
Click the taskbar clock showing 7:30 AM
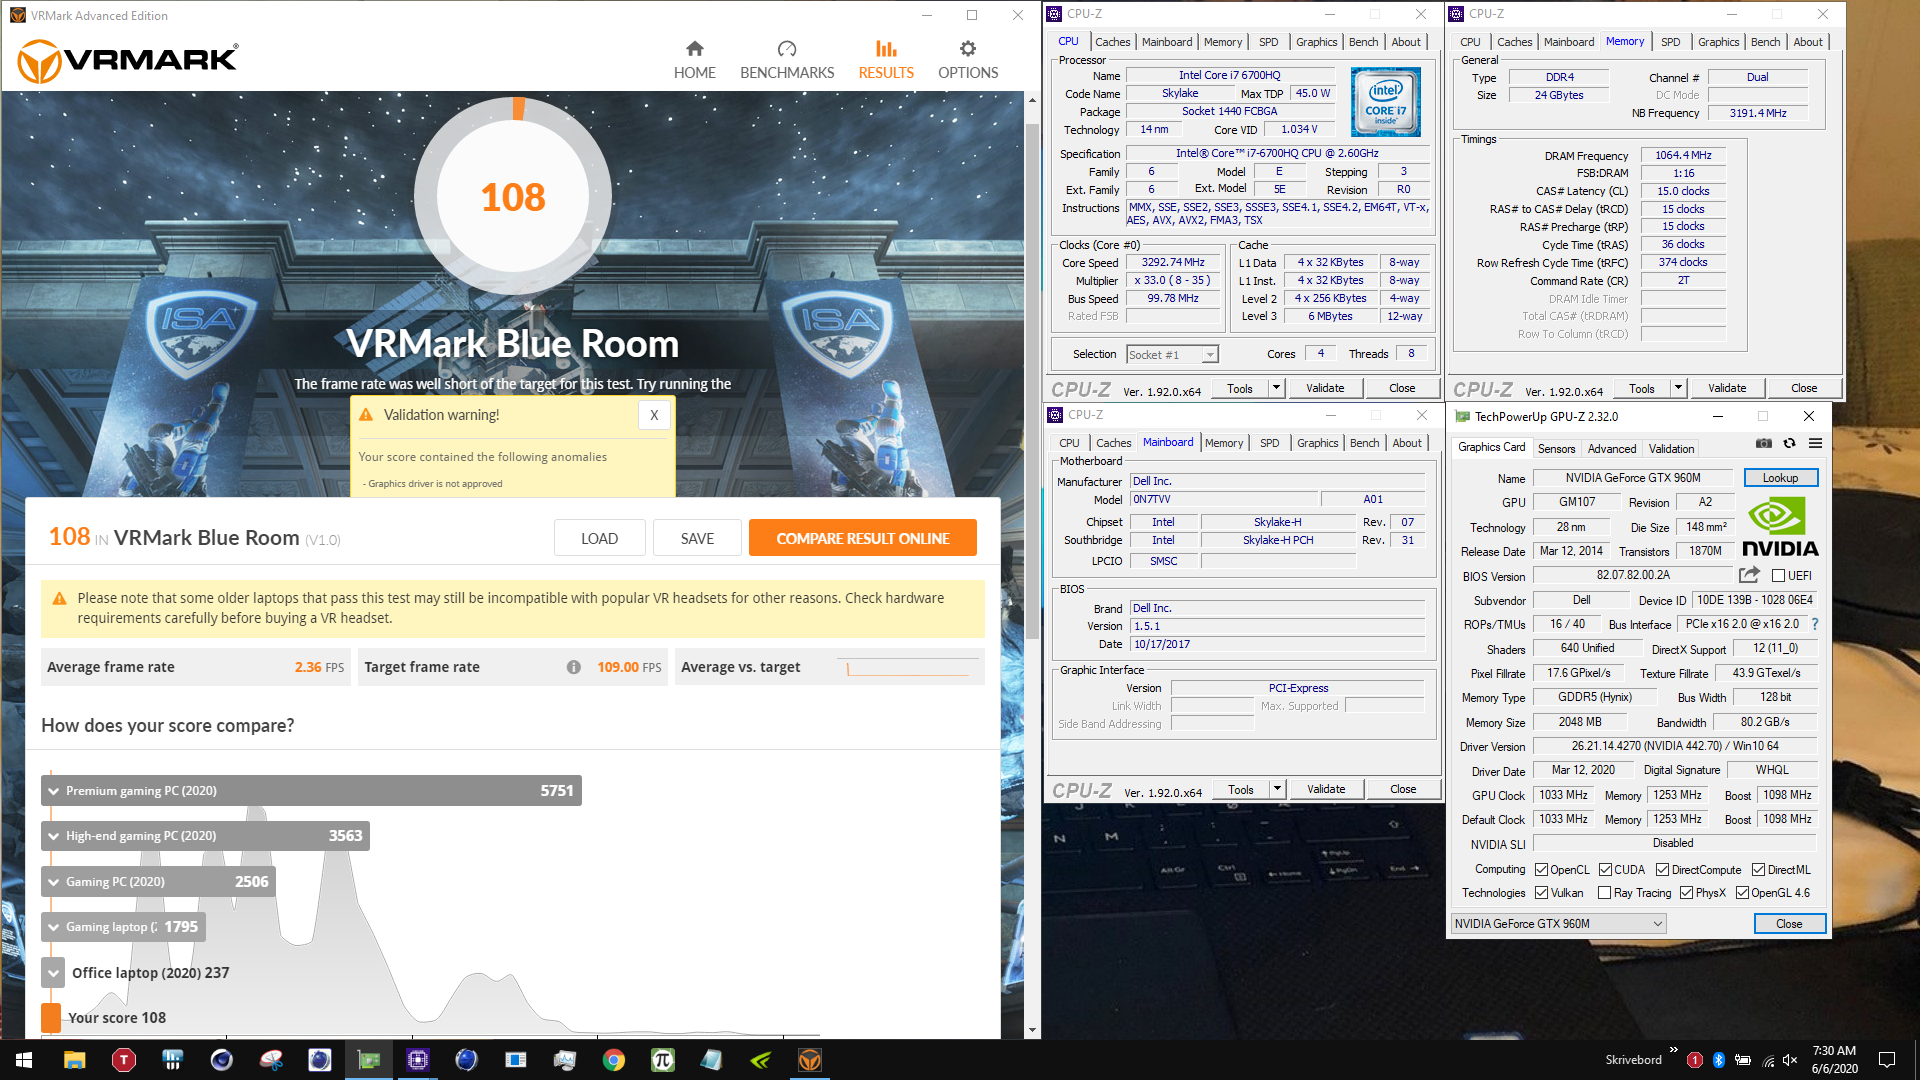coord(1834,1060)
